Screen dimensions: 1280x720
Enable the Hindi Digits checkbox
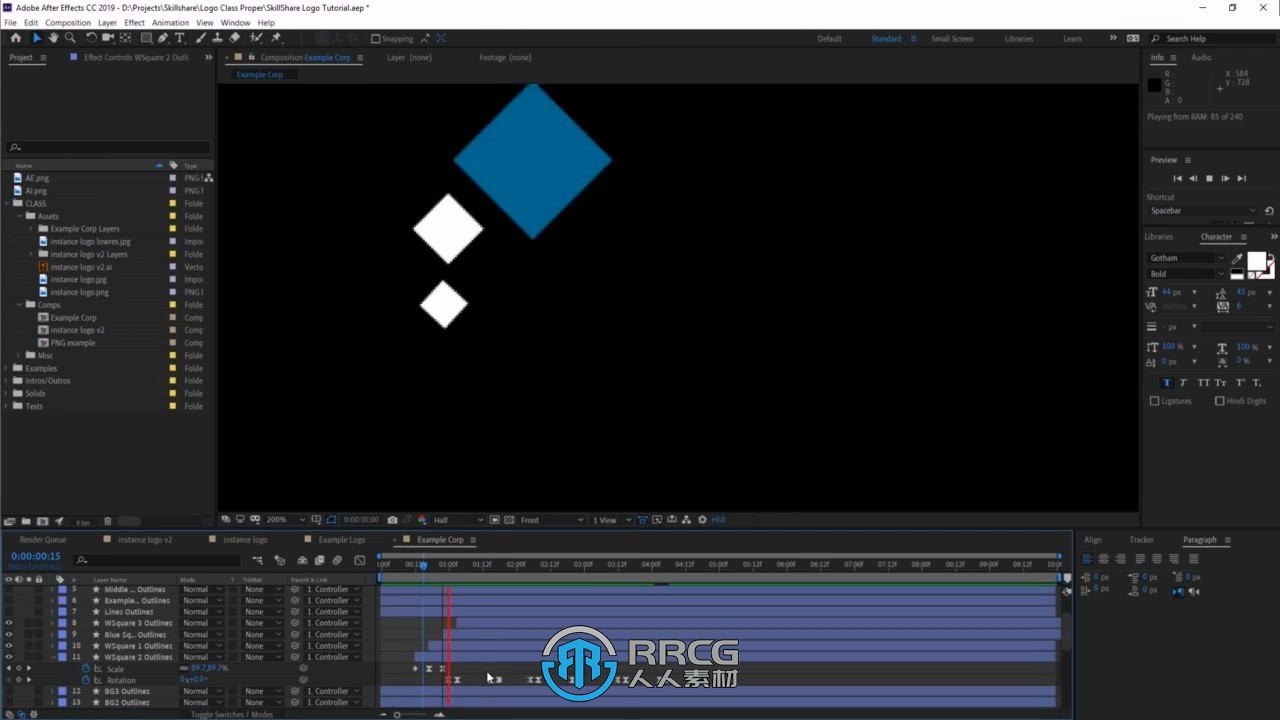[1219, 401]
